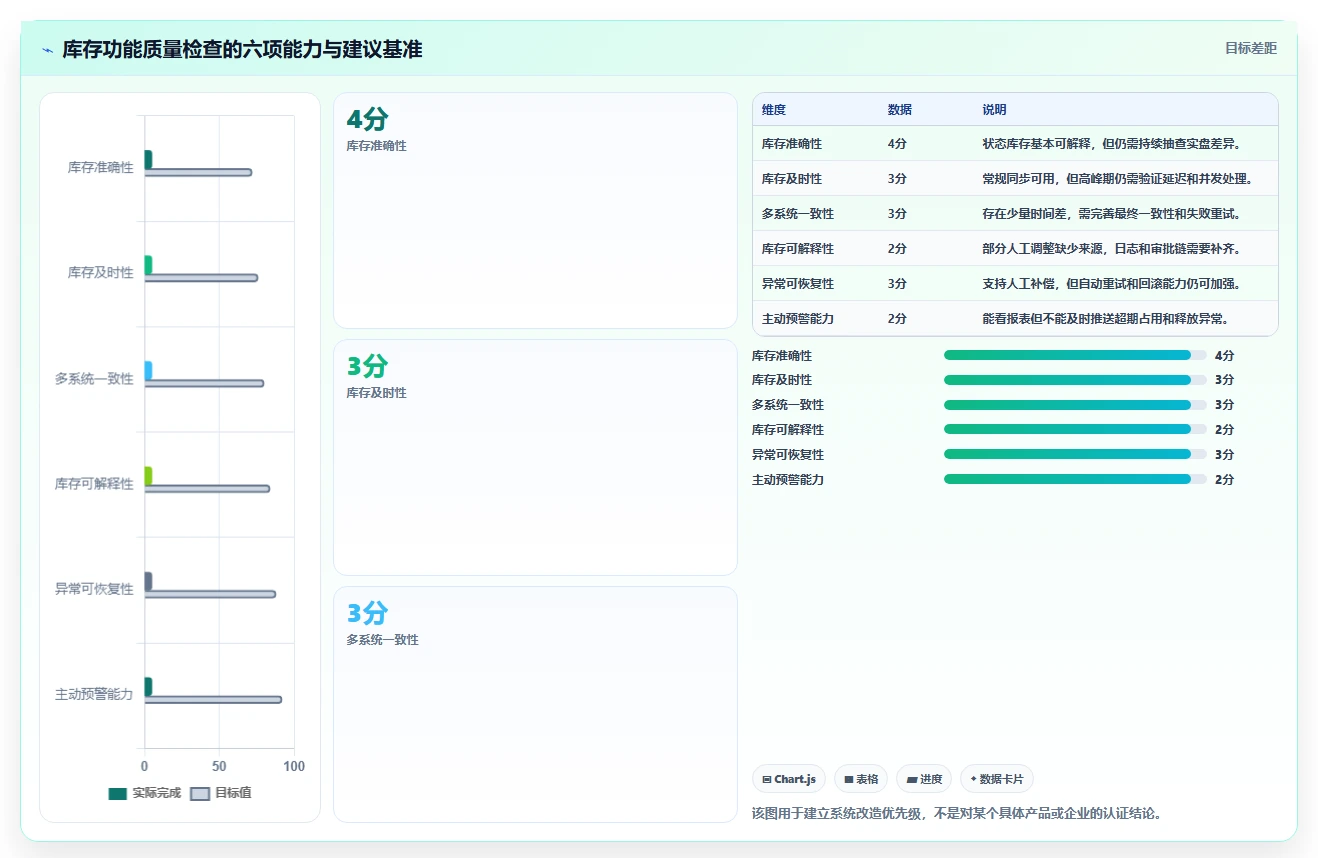Toggle the 目标值 legend item
Image resolution: width=1318 pixels, height=858 pixels.
coord(221,793)
